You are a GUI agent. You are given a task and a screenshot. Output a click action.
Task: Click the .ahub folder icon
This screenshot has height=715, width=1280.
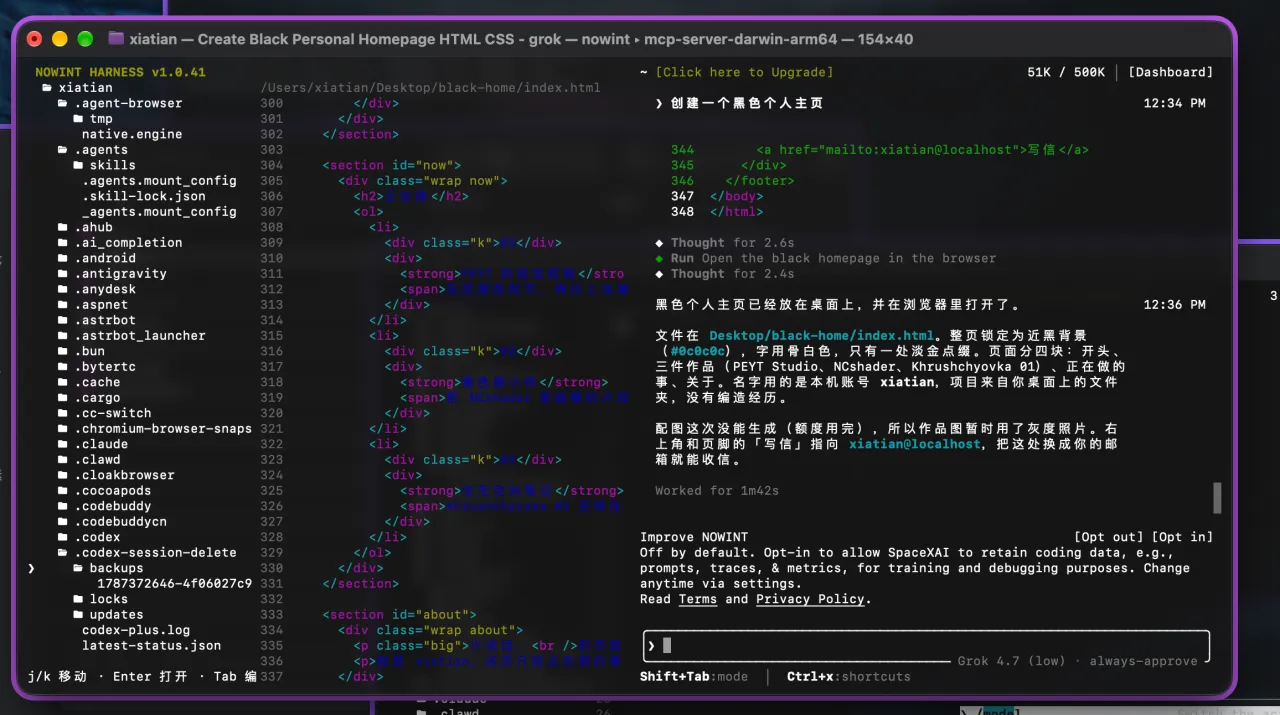click(x=63, y=227)
